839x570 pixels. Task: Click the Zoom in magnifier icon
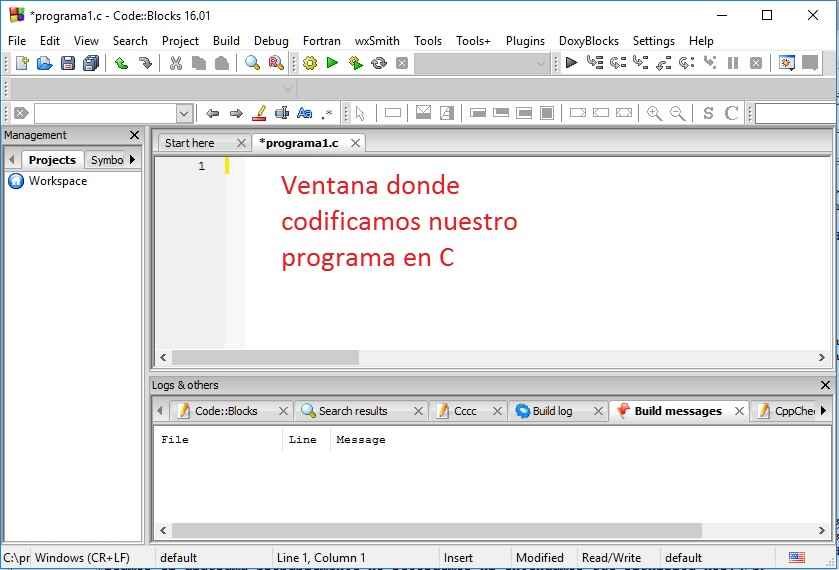pos(654,113)
